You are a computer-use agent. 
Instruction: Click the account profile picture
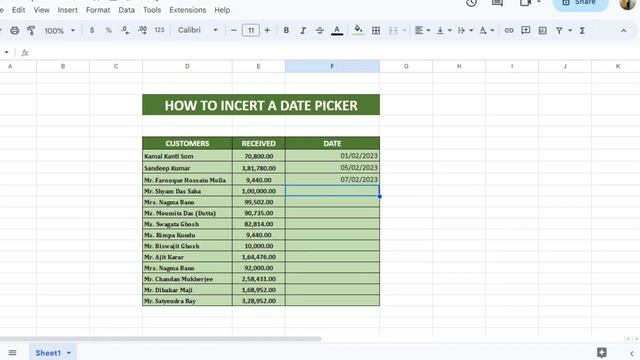627,4
